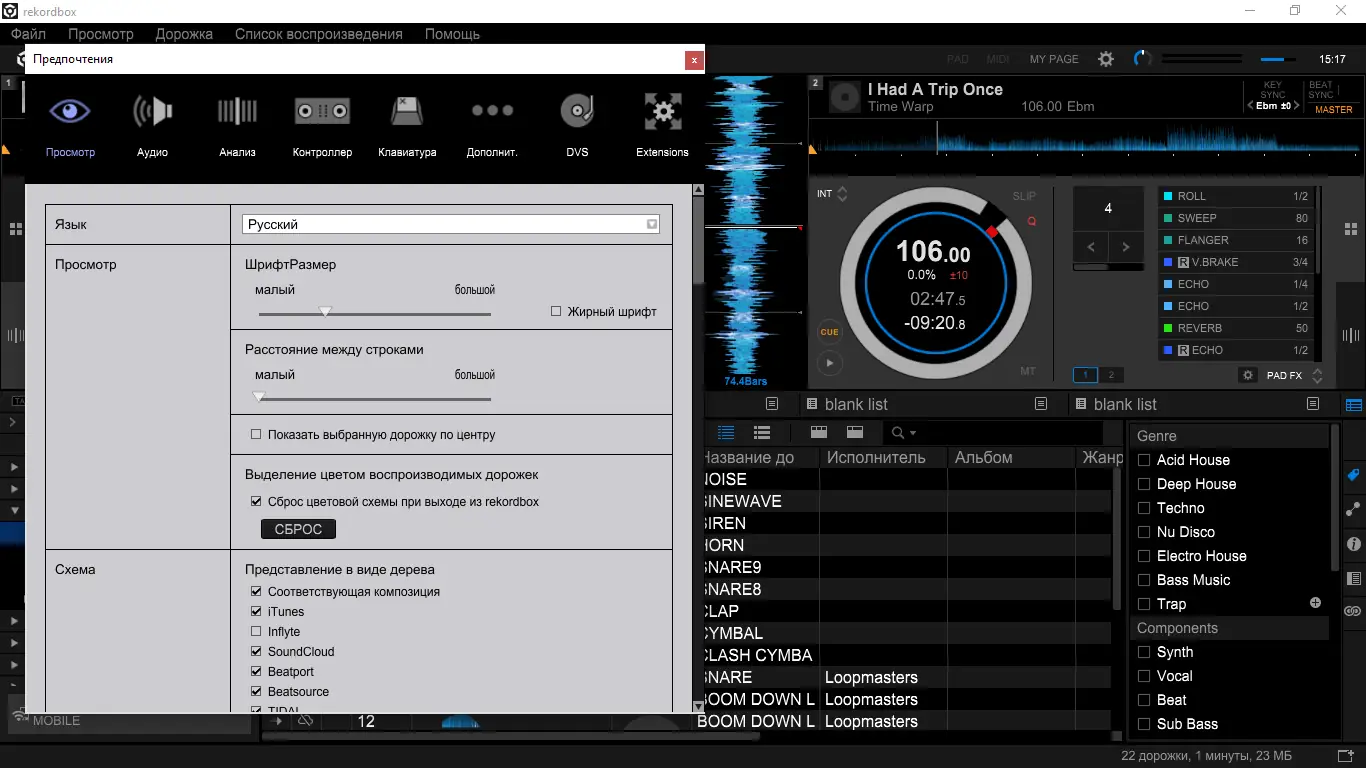Click the ШрифтРазмер font size slider handle

325,312
